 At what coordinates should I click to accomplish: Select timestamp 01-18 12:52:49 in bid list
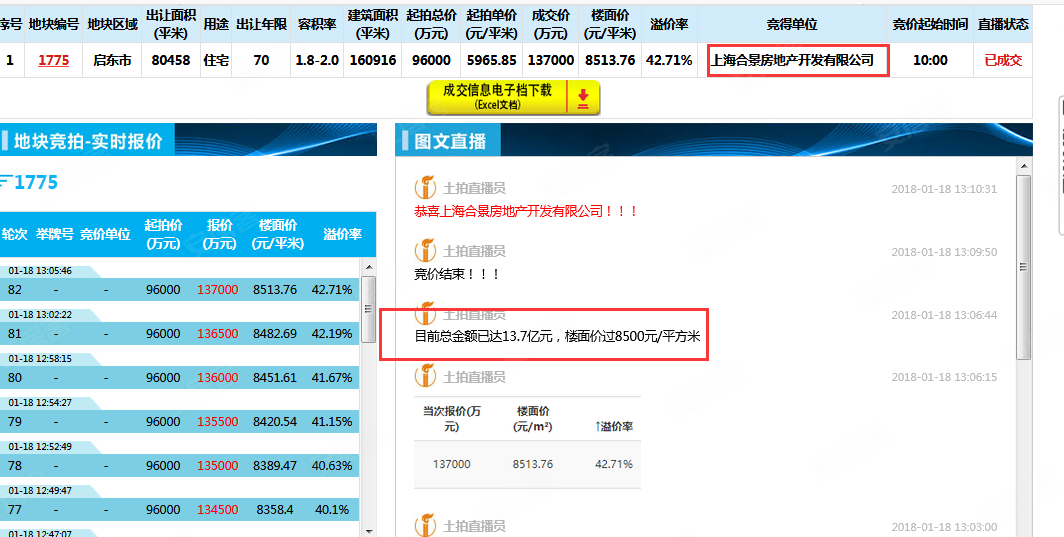pyautogui.click(x=40, y=447)
